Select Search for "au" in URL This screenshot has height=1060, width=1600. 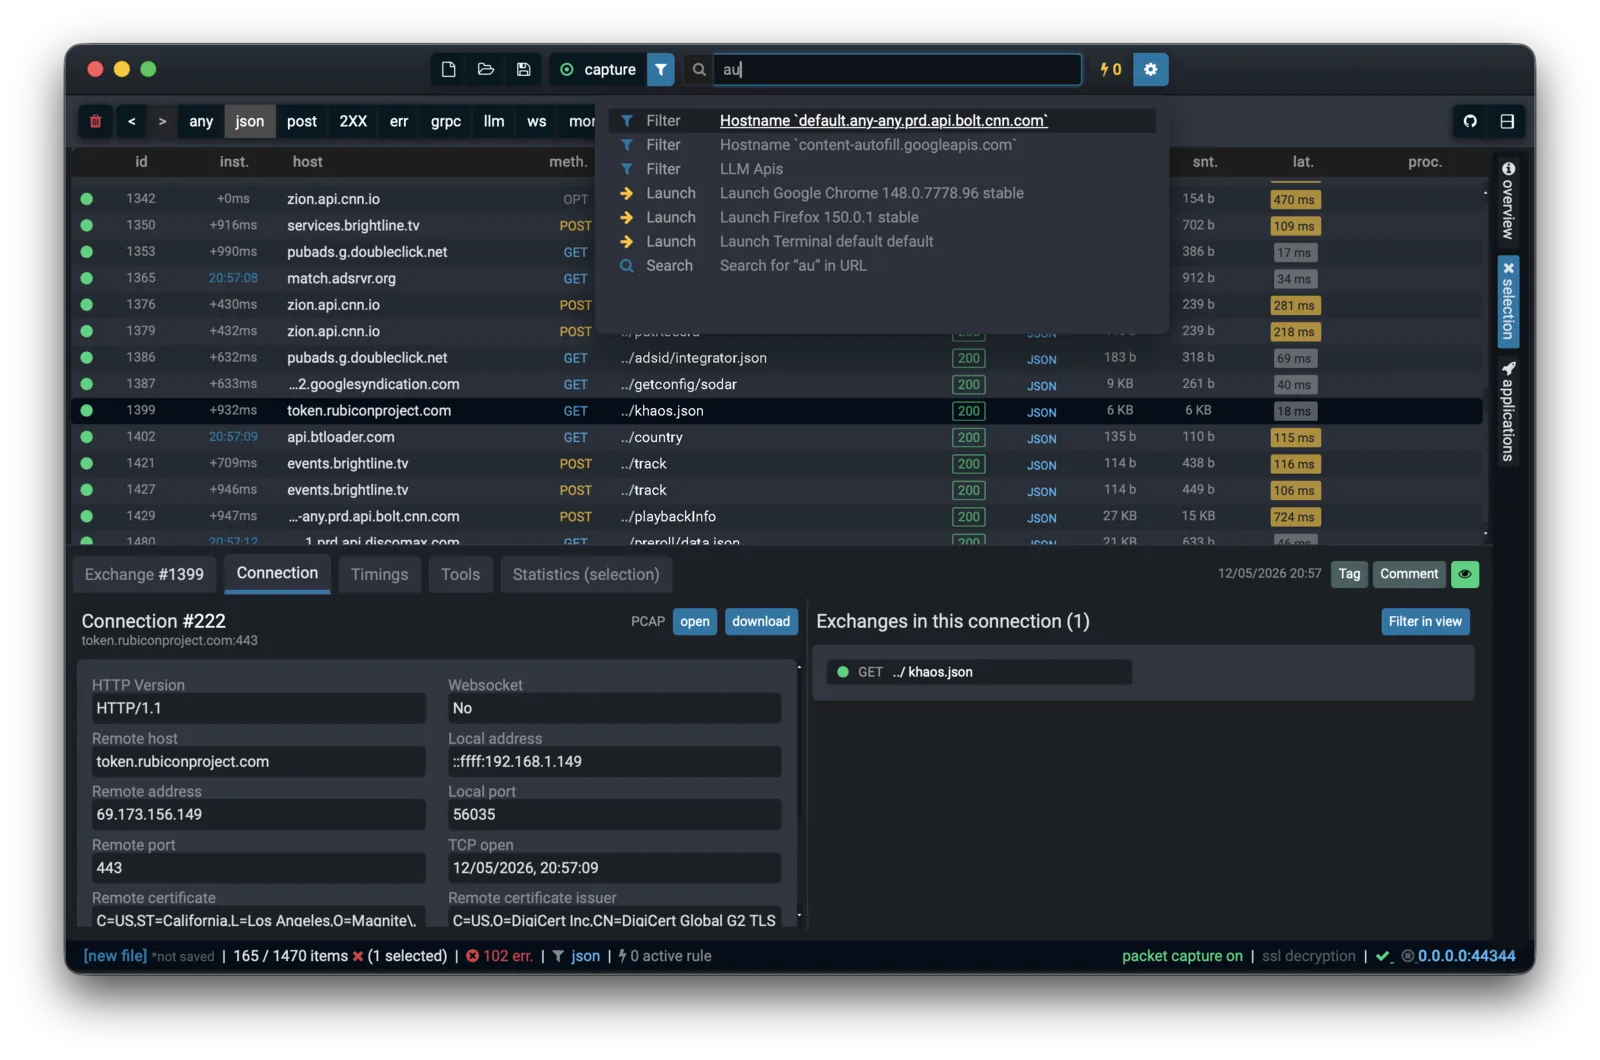(882, 265)
